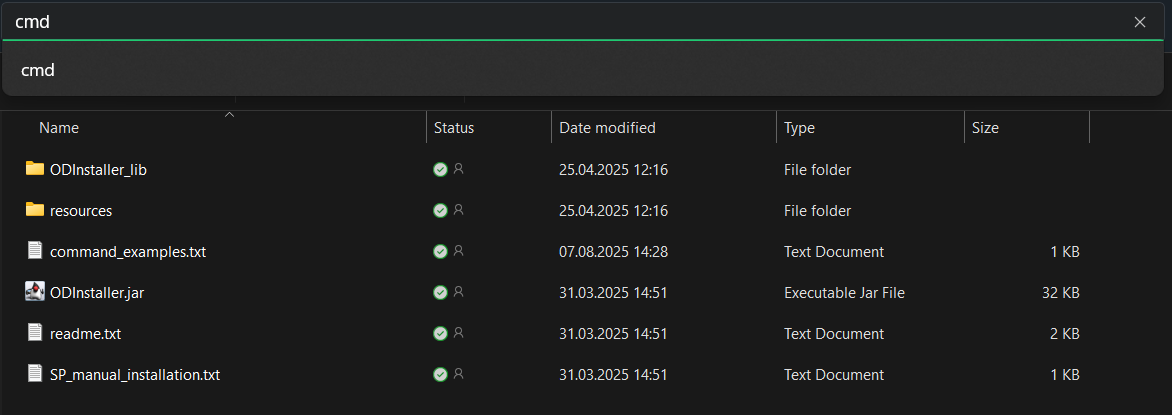
Task: Click the ODInstaller.jar Java icon
Action: pyautogui.click(x=35, y=292)
